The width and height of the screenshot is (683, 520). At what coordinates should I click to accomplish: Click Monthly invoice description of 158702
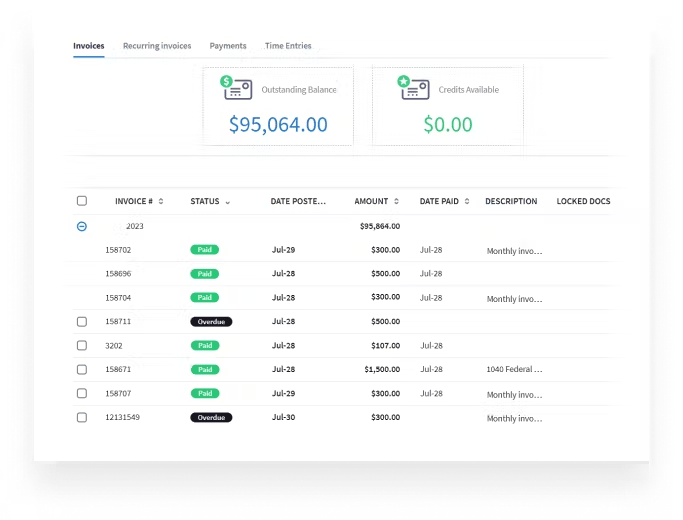point(514,251)
